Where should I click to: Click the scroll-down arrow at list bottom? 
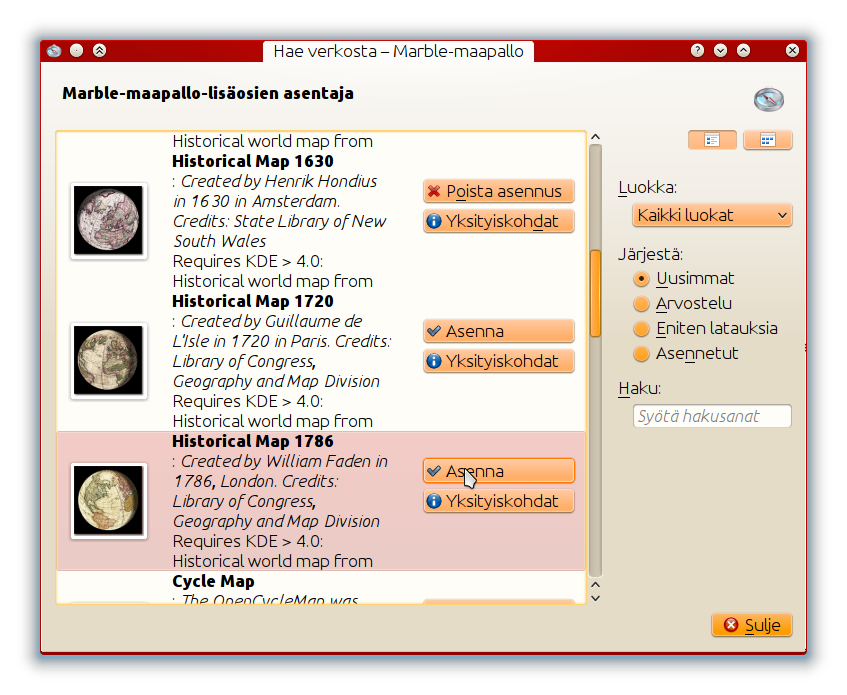(595, 598)
